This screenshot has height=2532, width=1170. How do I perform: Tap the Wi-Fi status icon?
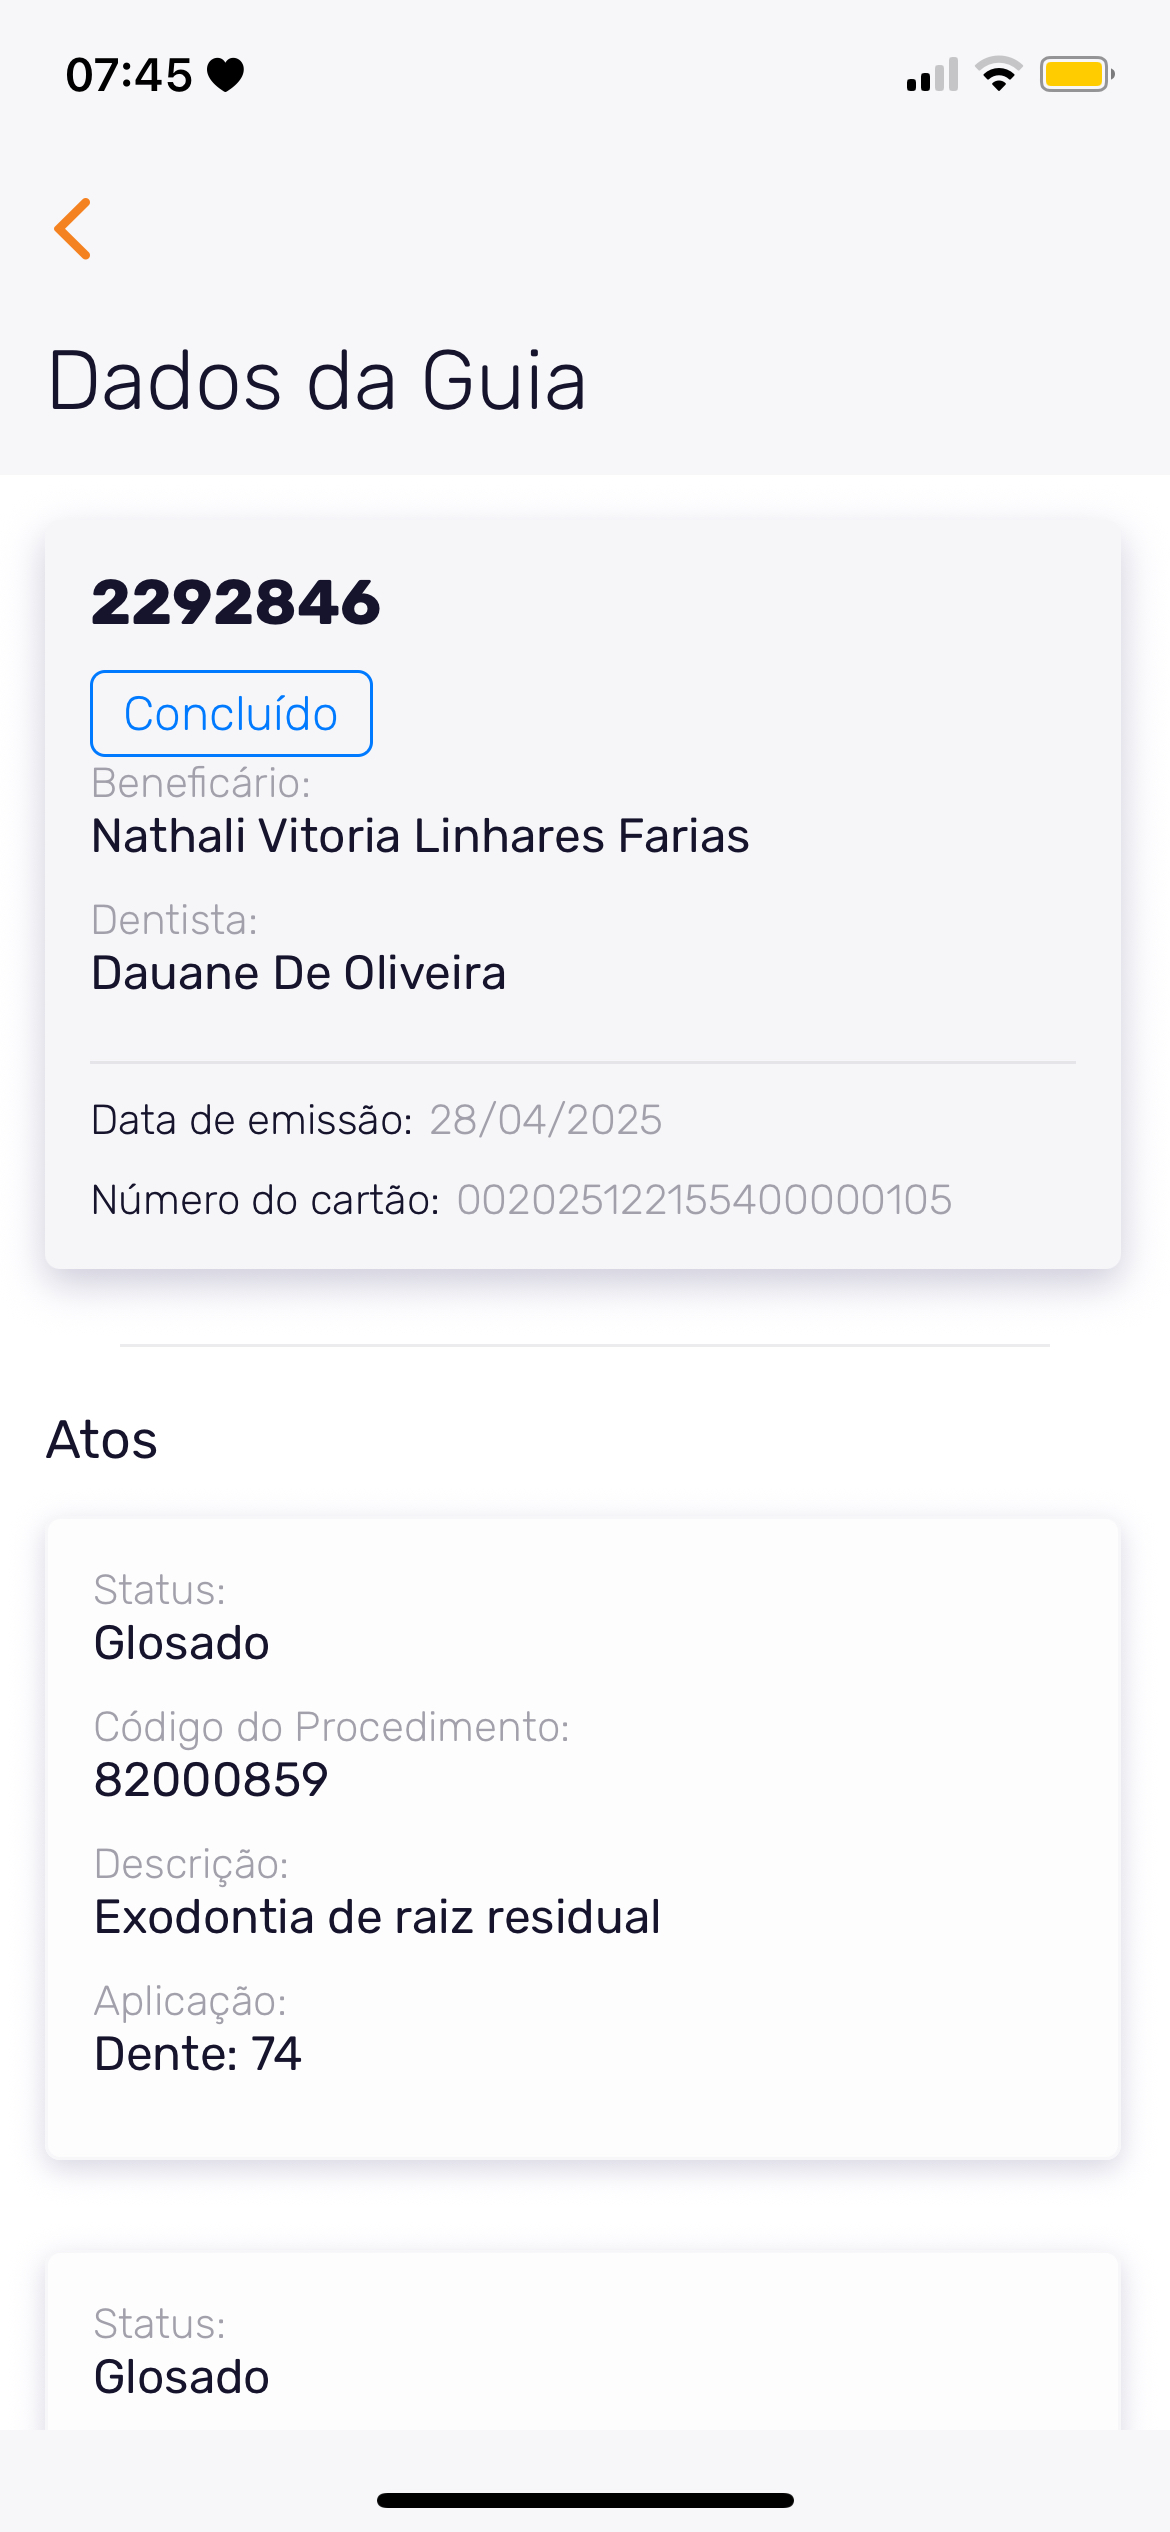[x=998, y=75]
